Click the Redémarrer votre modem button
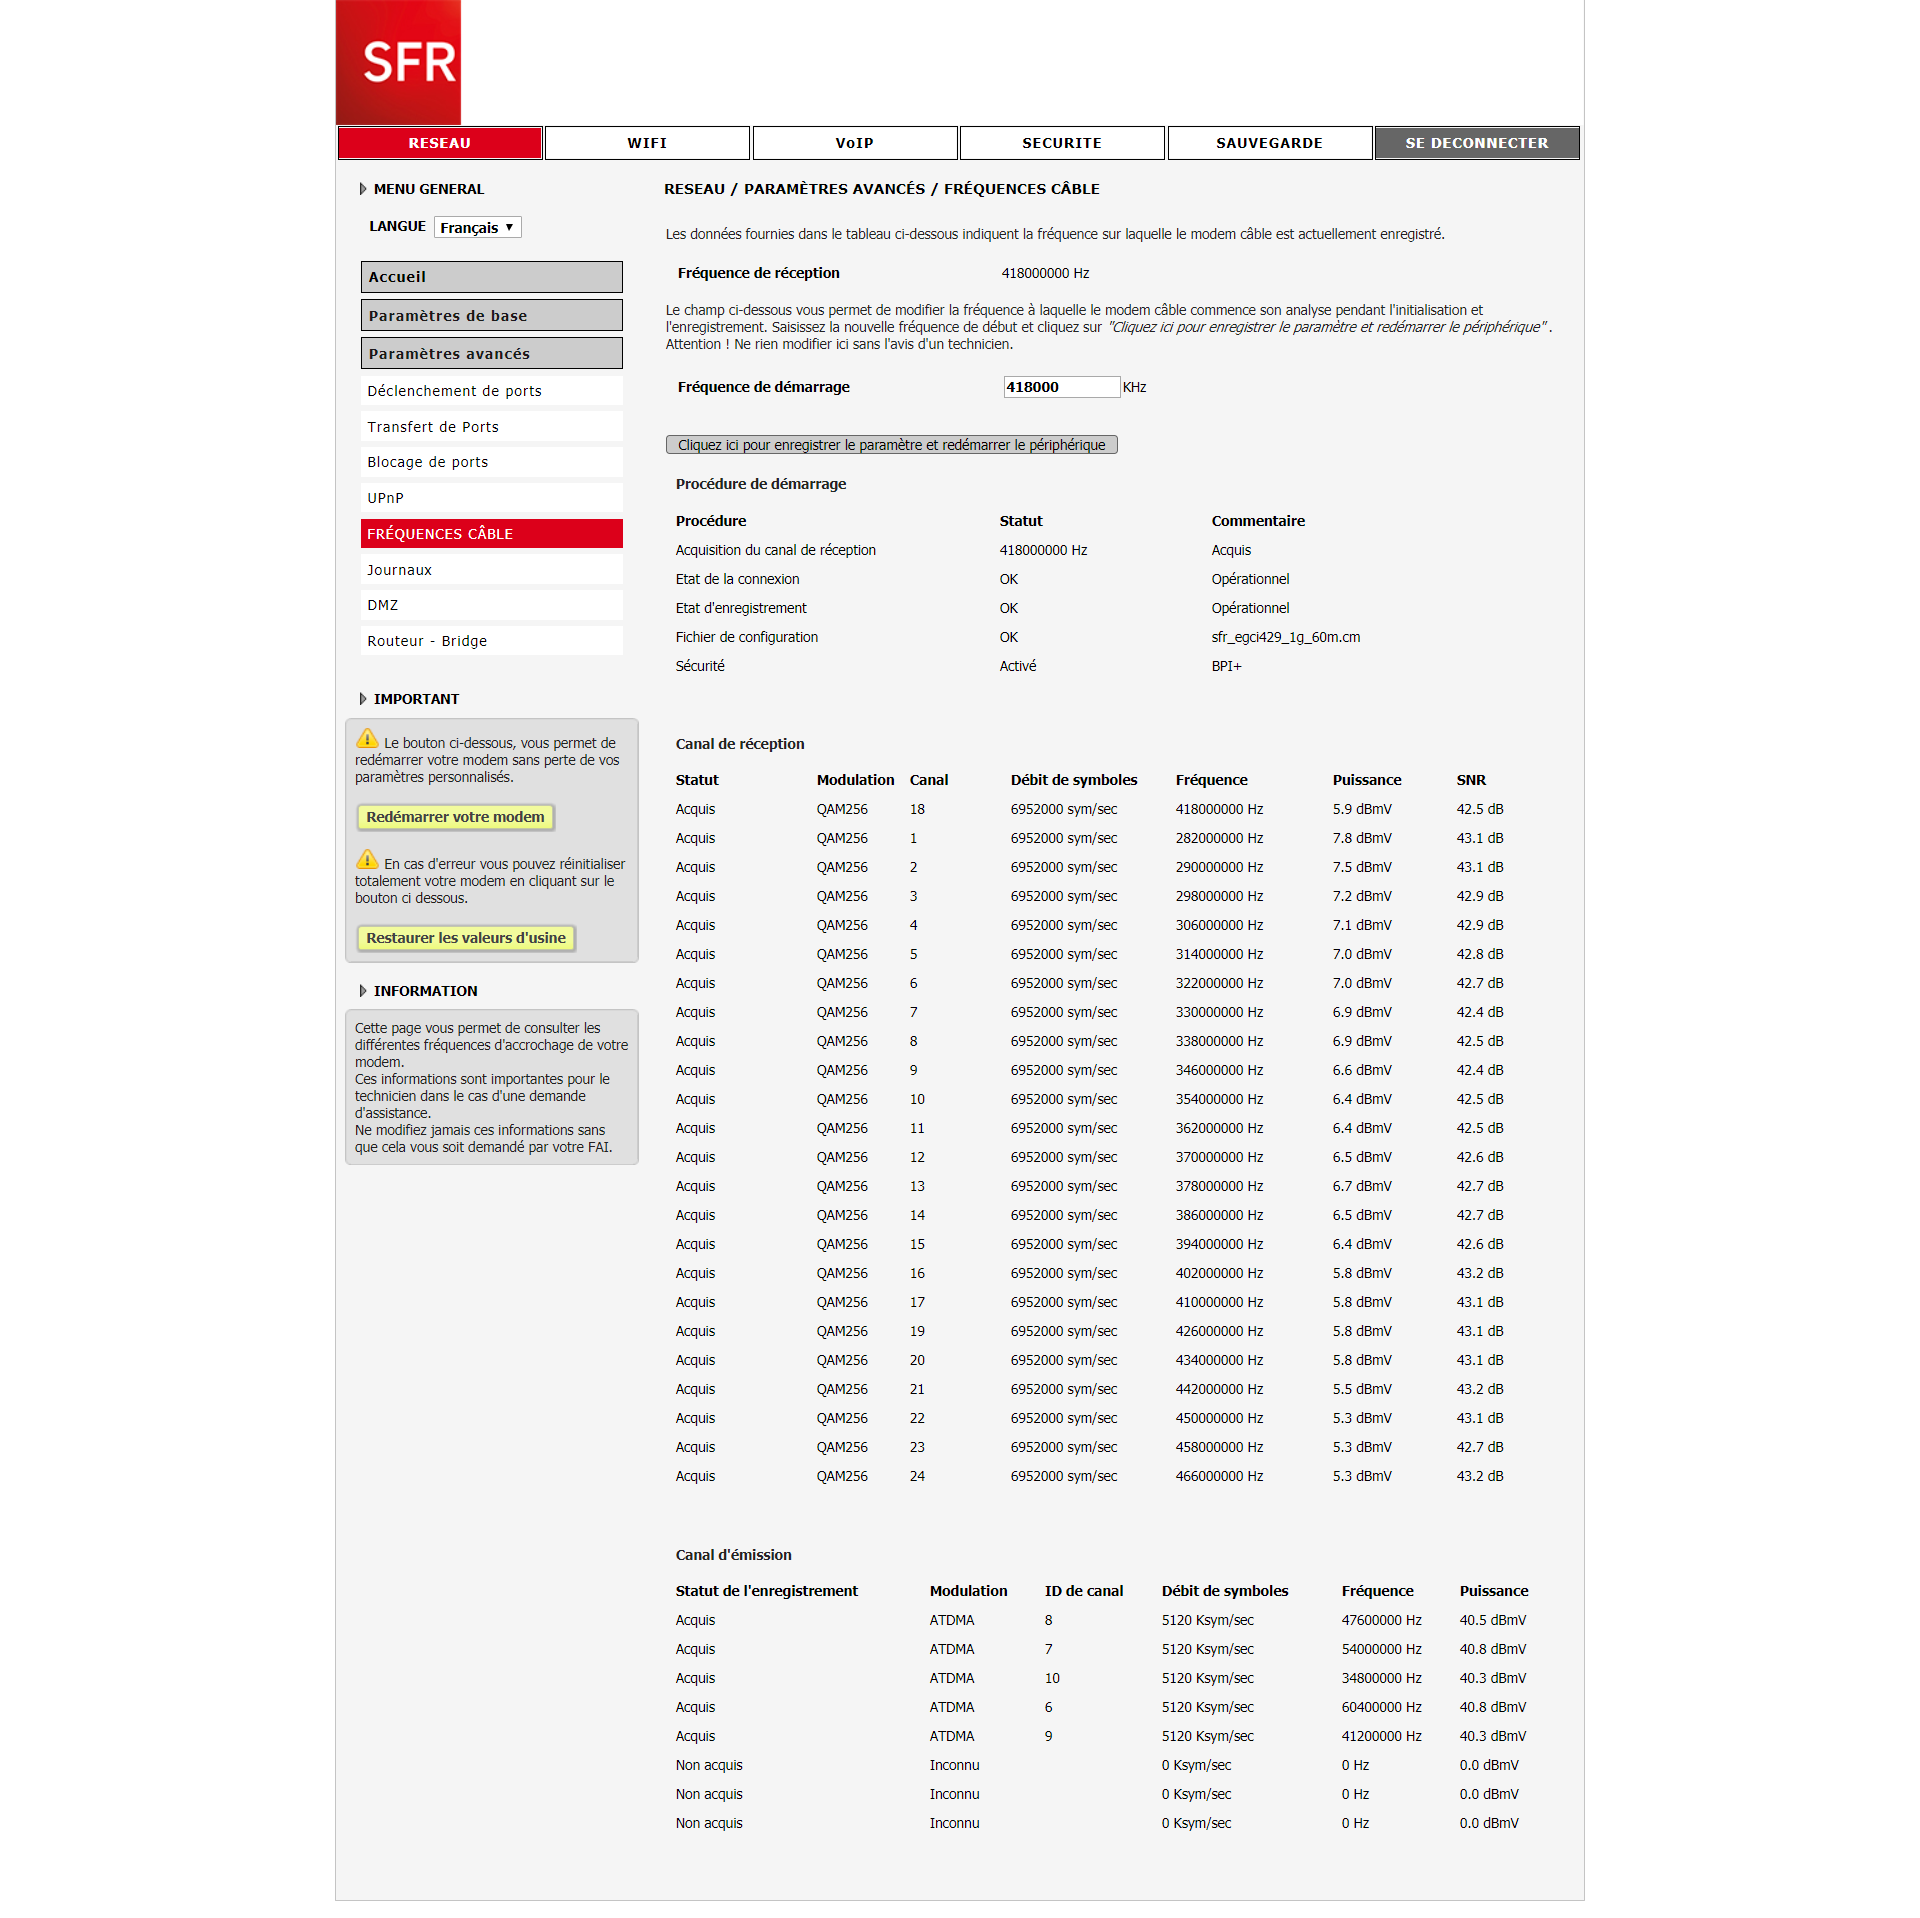Image resolution: width=1920 pixels, height=1918 pixels. [x=455, y=817]
